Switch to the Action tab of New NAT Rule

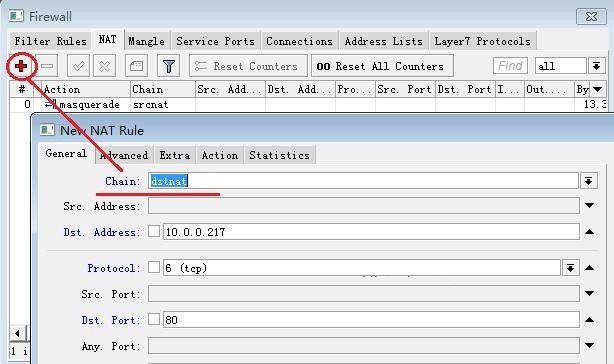pos(220,155)
